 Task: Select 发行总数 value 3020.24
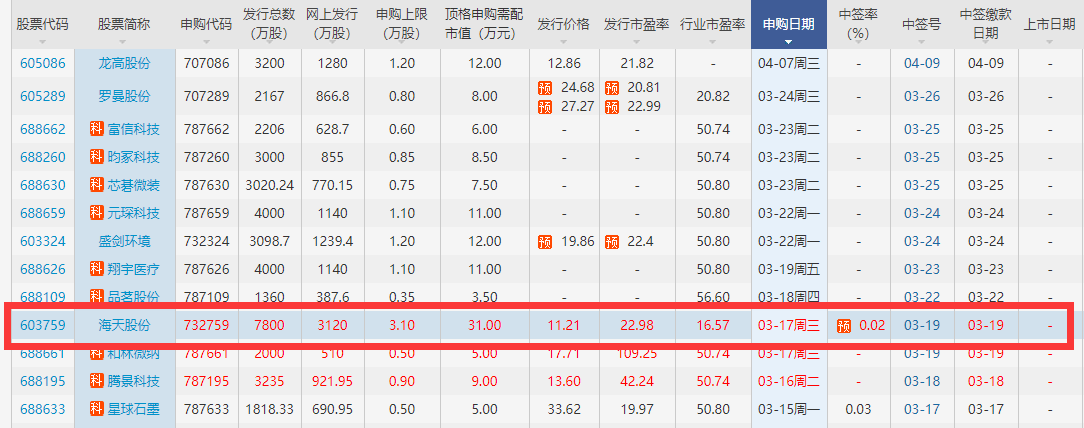tap(270, 185)
